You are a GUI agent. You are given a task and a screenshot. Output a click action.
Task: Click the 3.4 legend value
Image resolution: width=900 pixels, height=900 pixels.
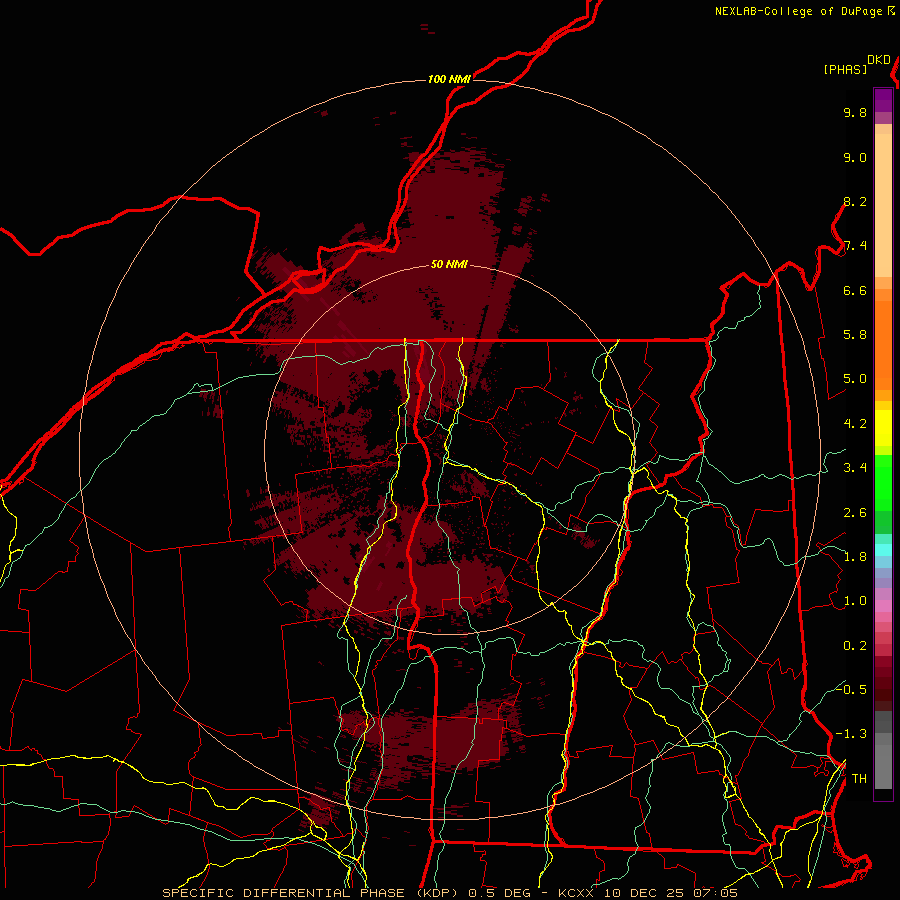pos(855,468)
